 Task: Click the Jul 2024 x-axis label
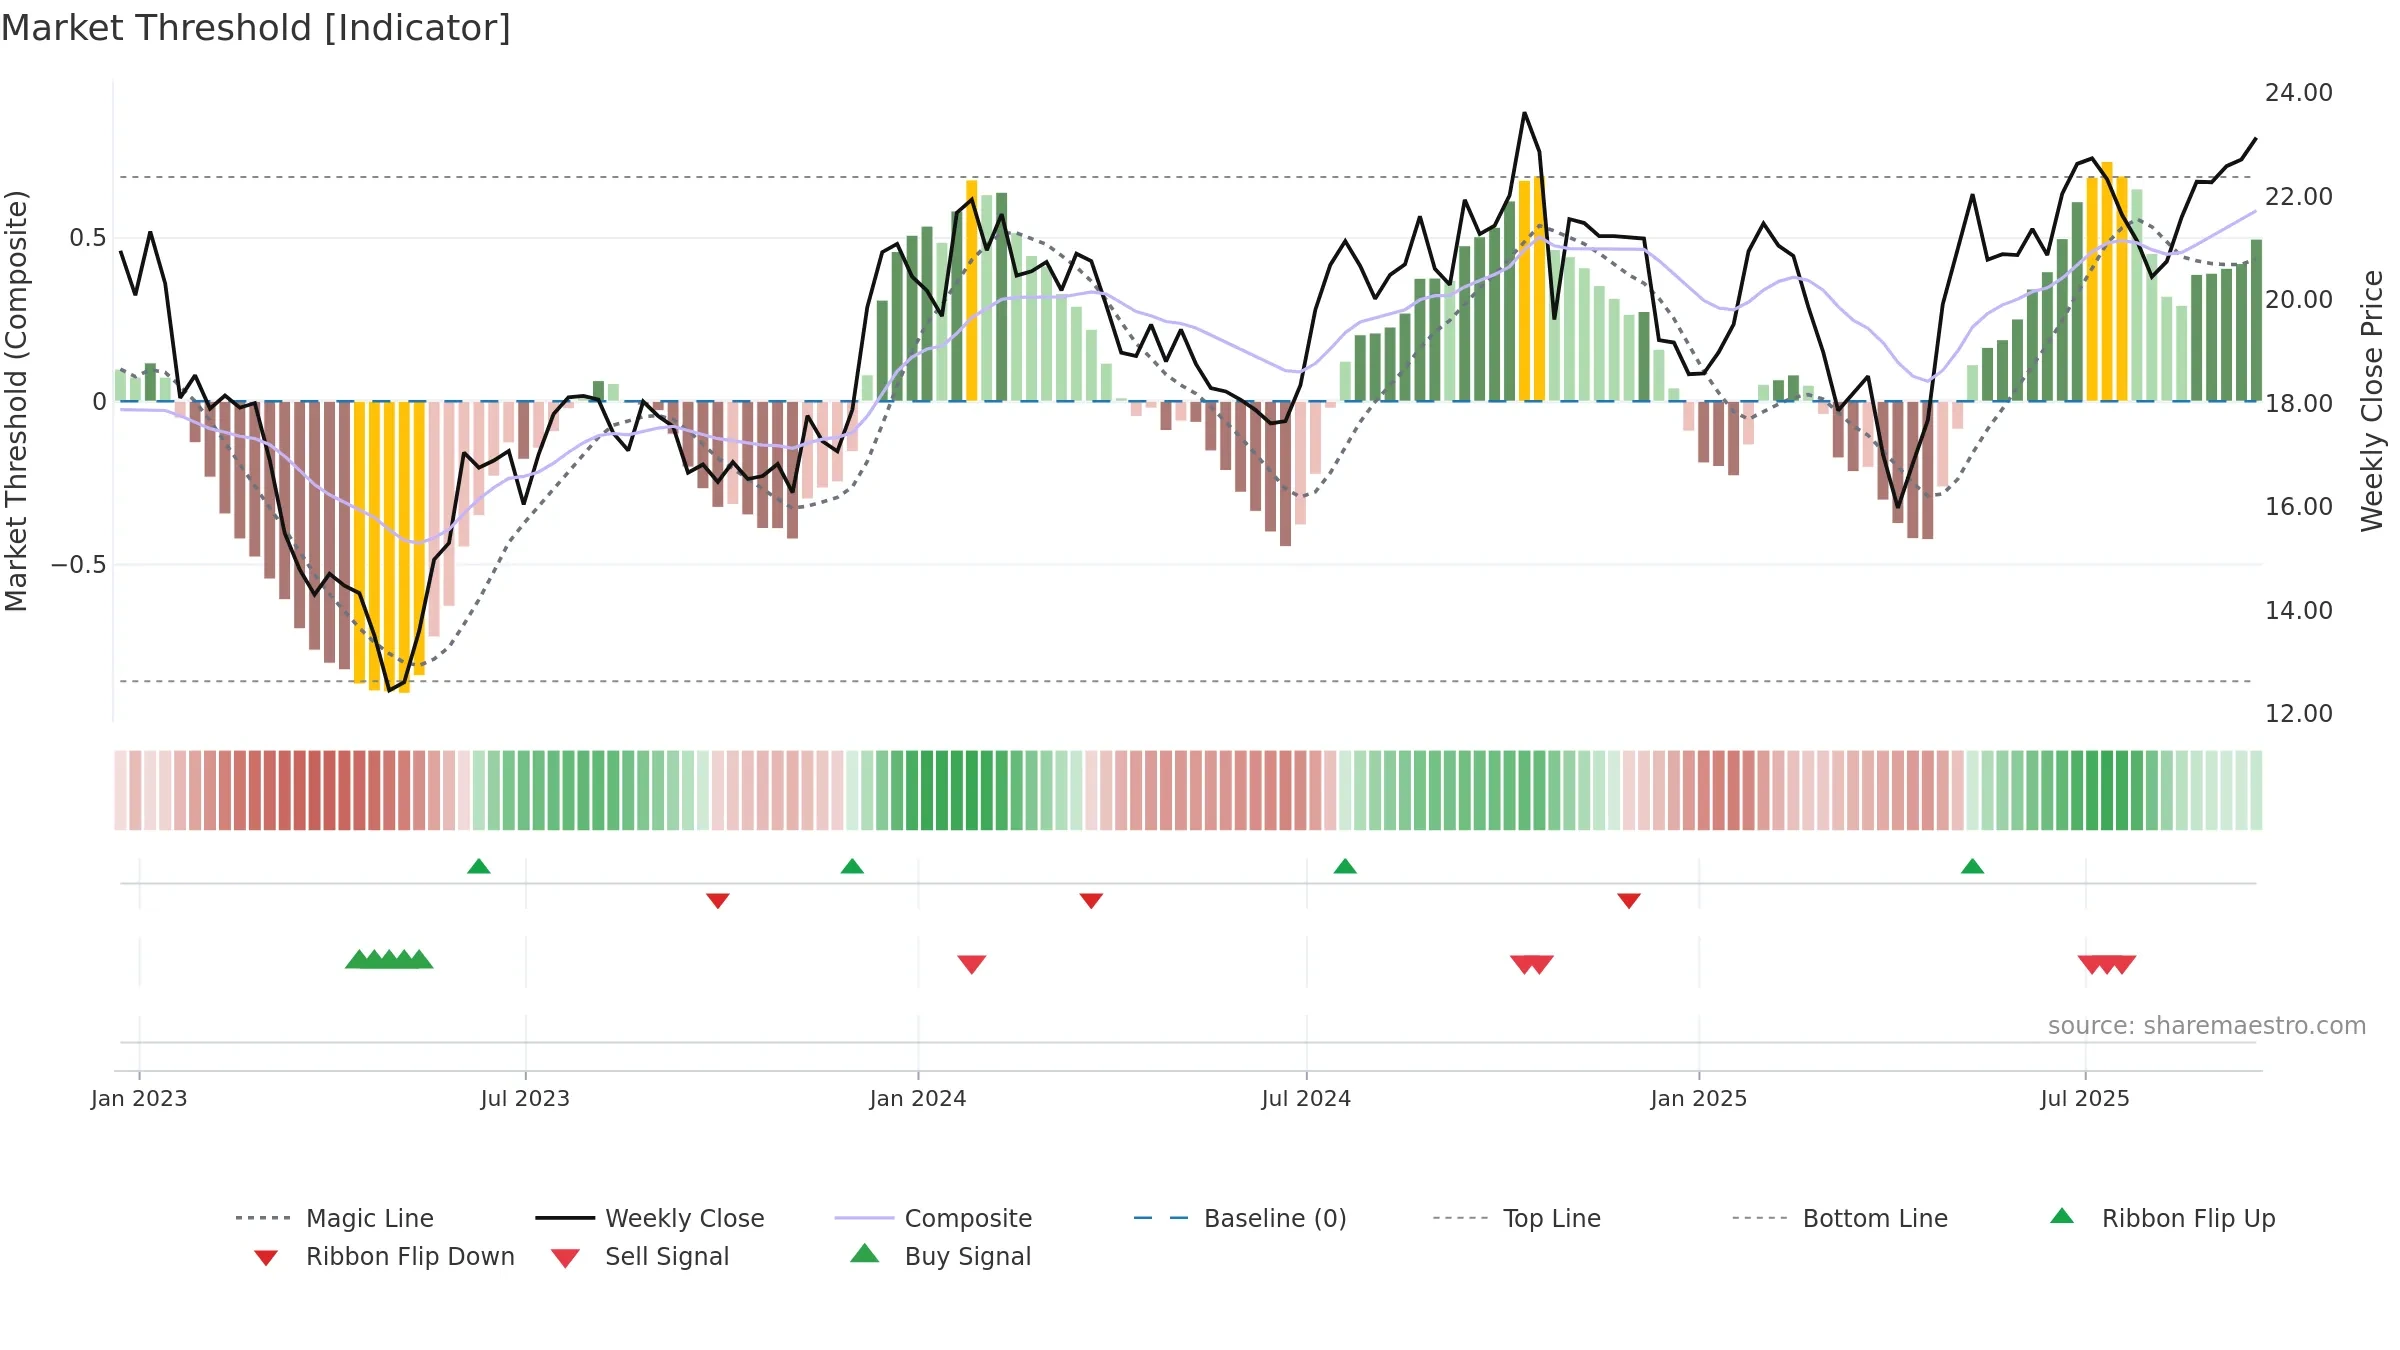point(1306,1098)
